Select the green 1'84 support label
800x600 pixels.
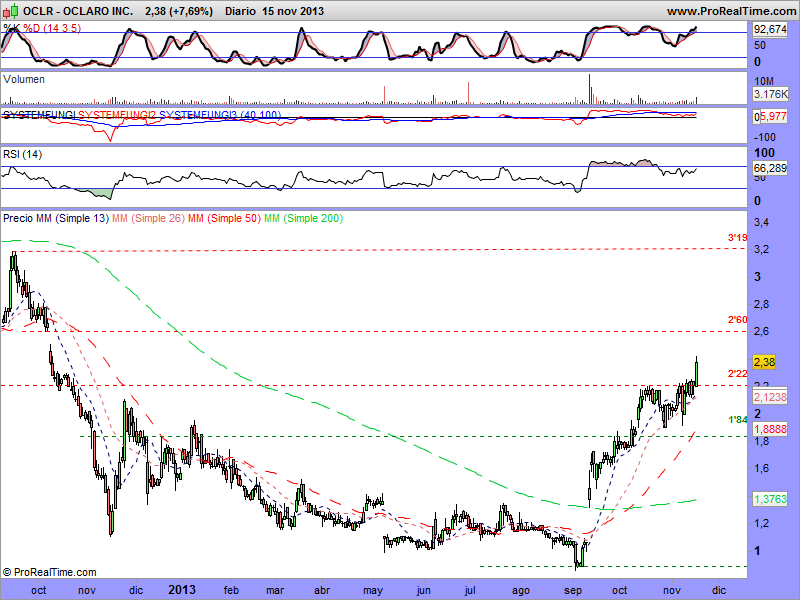(x=737, y=420)
